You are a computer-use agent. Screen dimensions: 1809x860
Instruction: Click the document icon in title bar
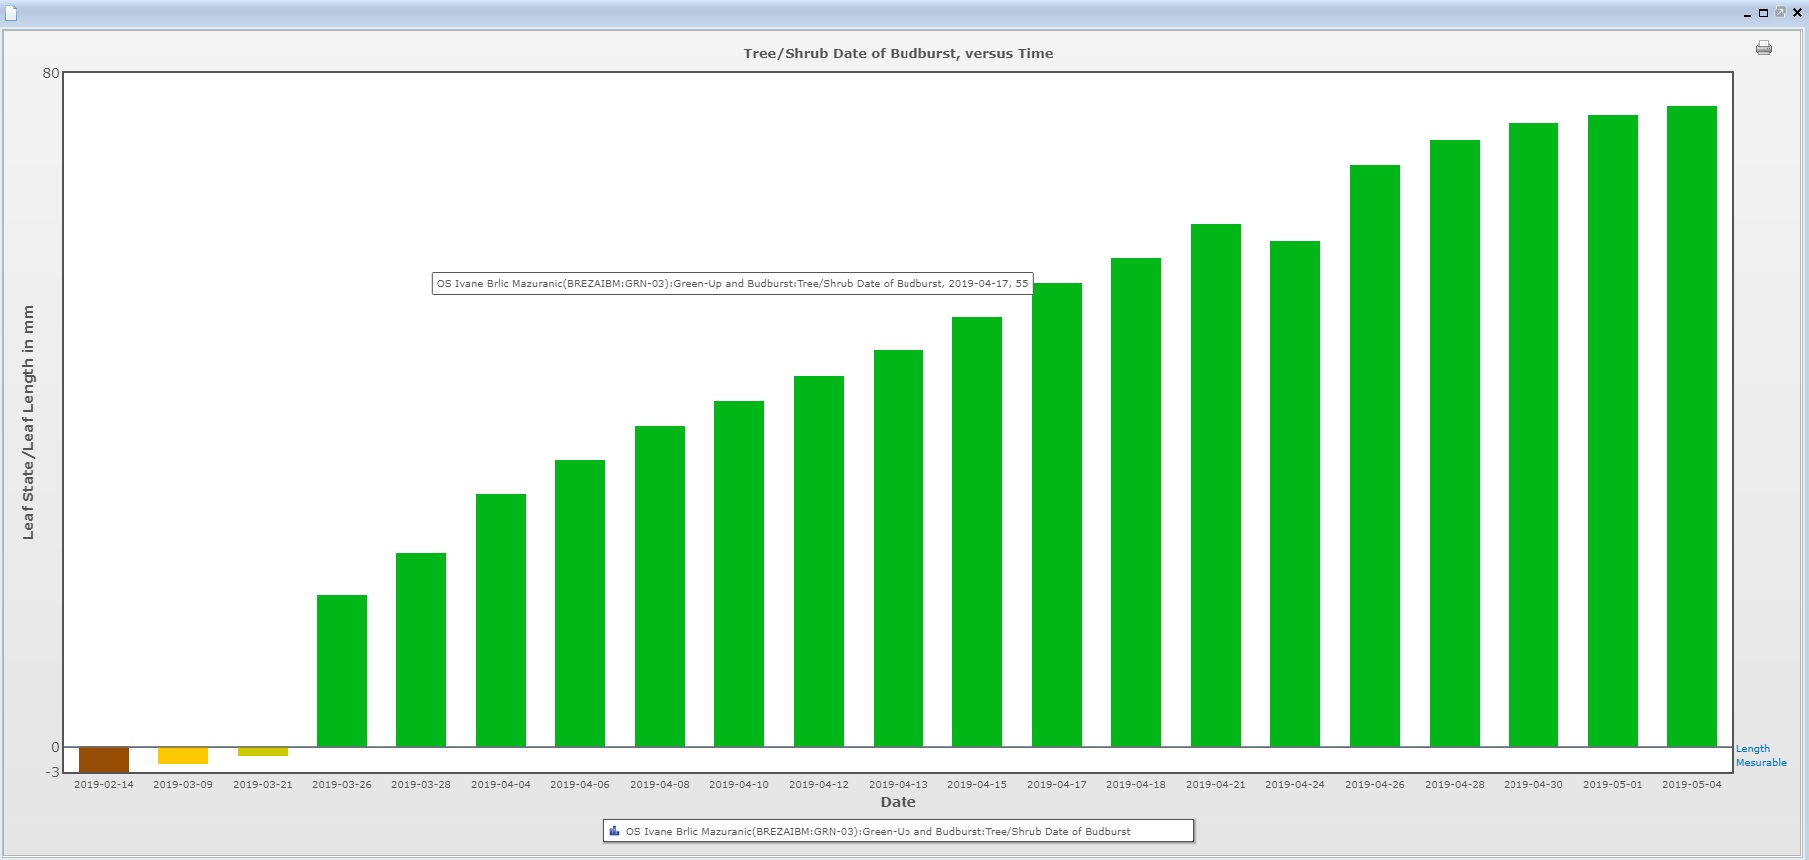11,13
